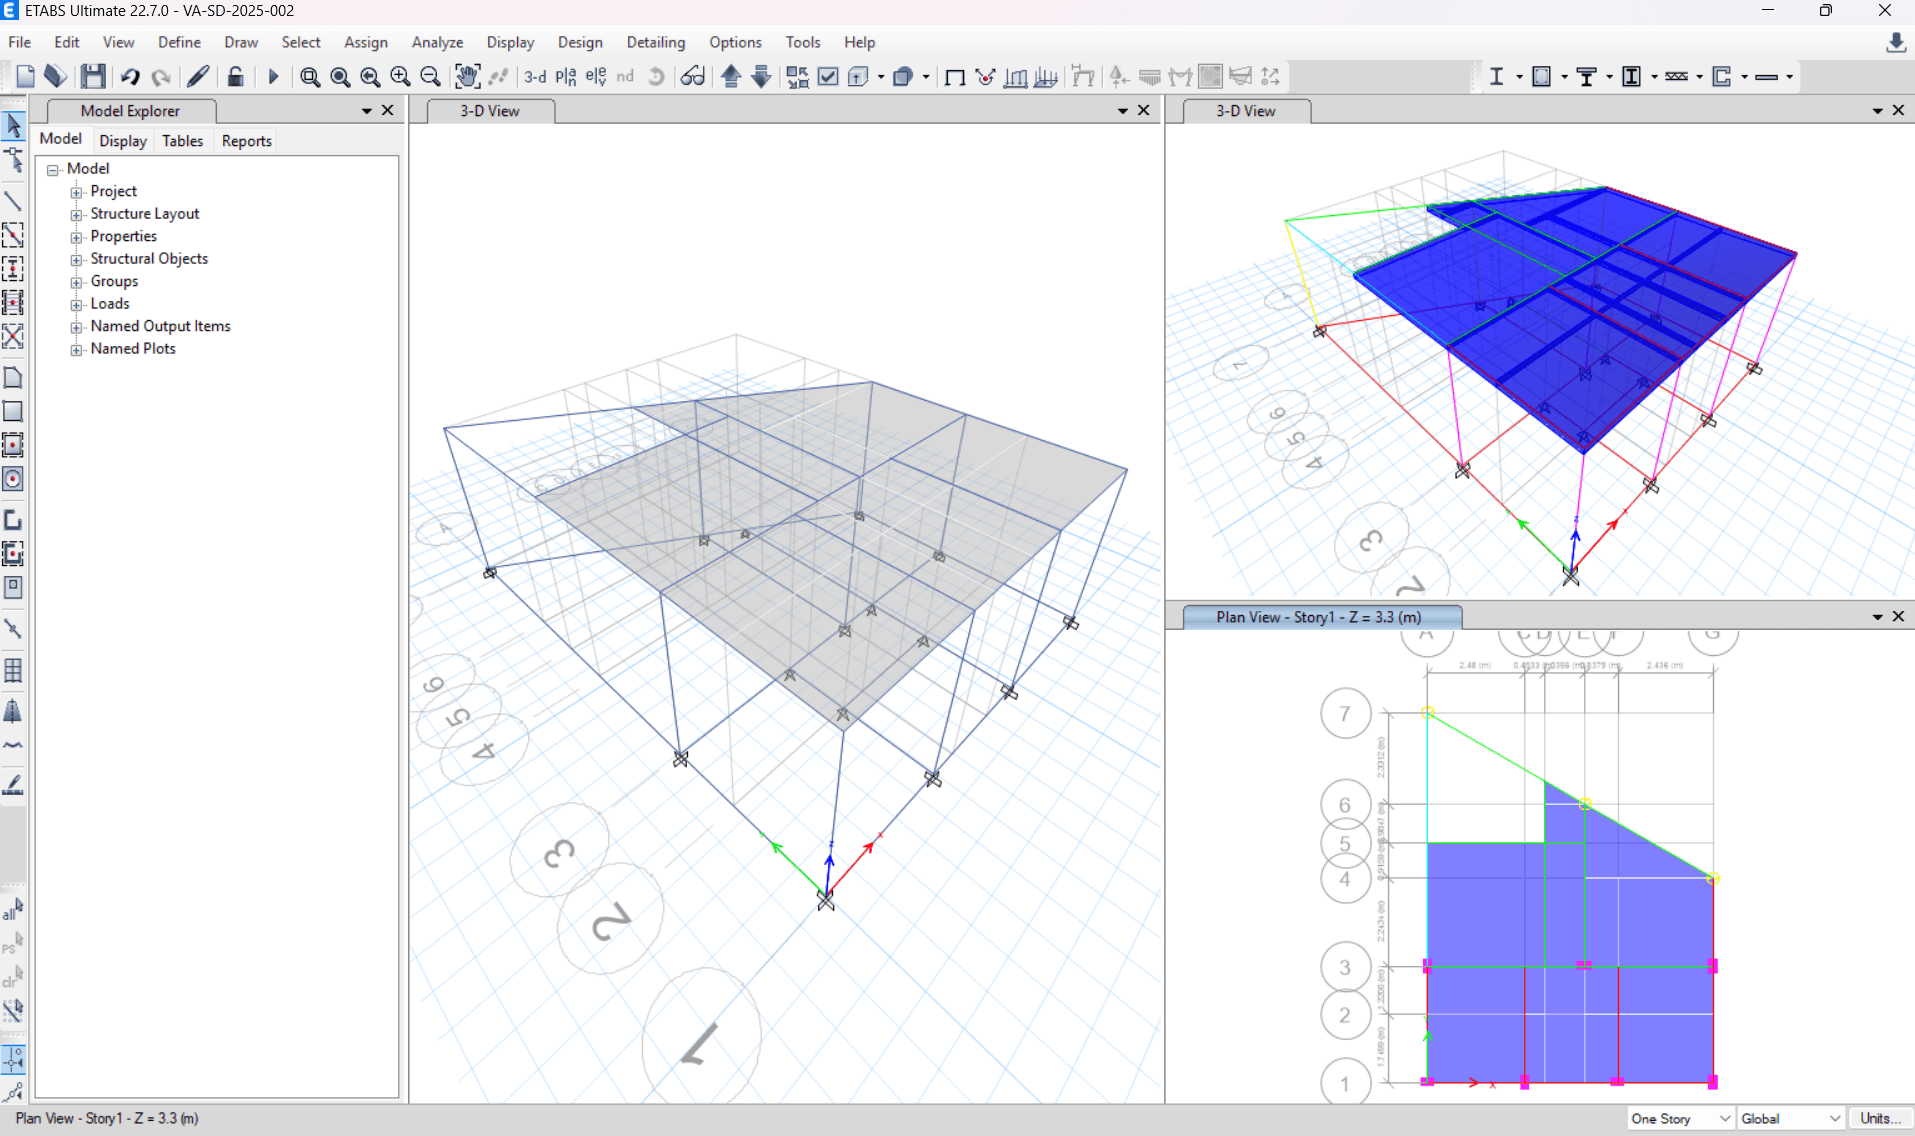
Task: Expand the Structure Layout node
Action: coord(76,215)
